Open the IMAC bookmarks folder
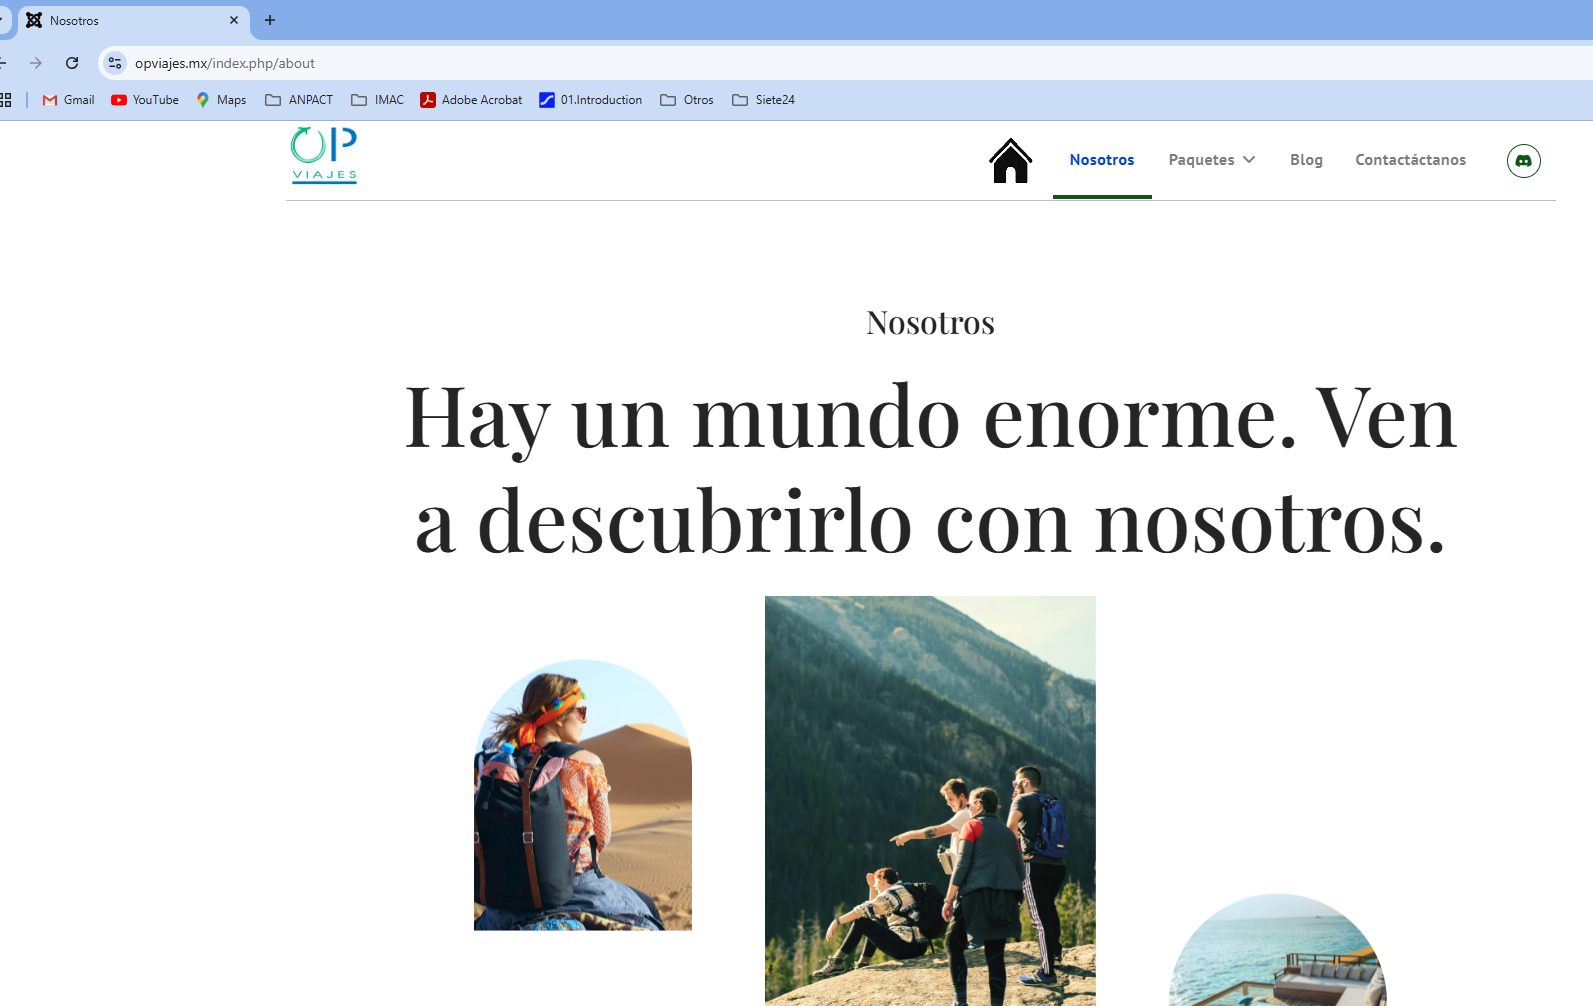The image size is (1593, 1006). (377, 100)
